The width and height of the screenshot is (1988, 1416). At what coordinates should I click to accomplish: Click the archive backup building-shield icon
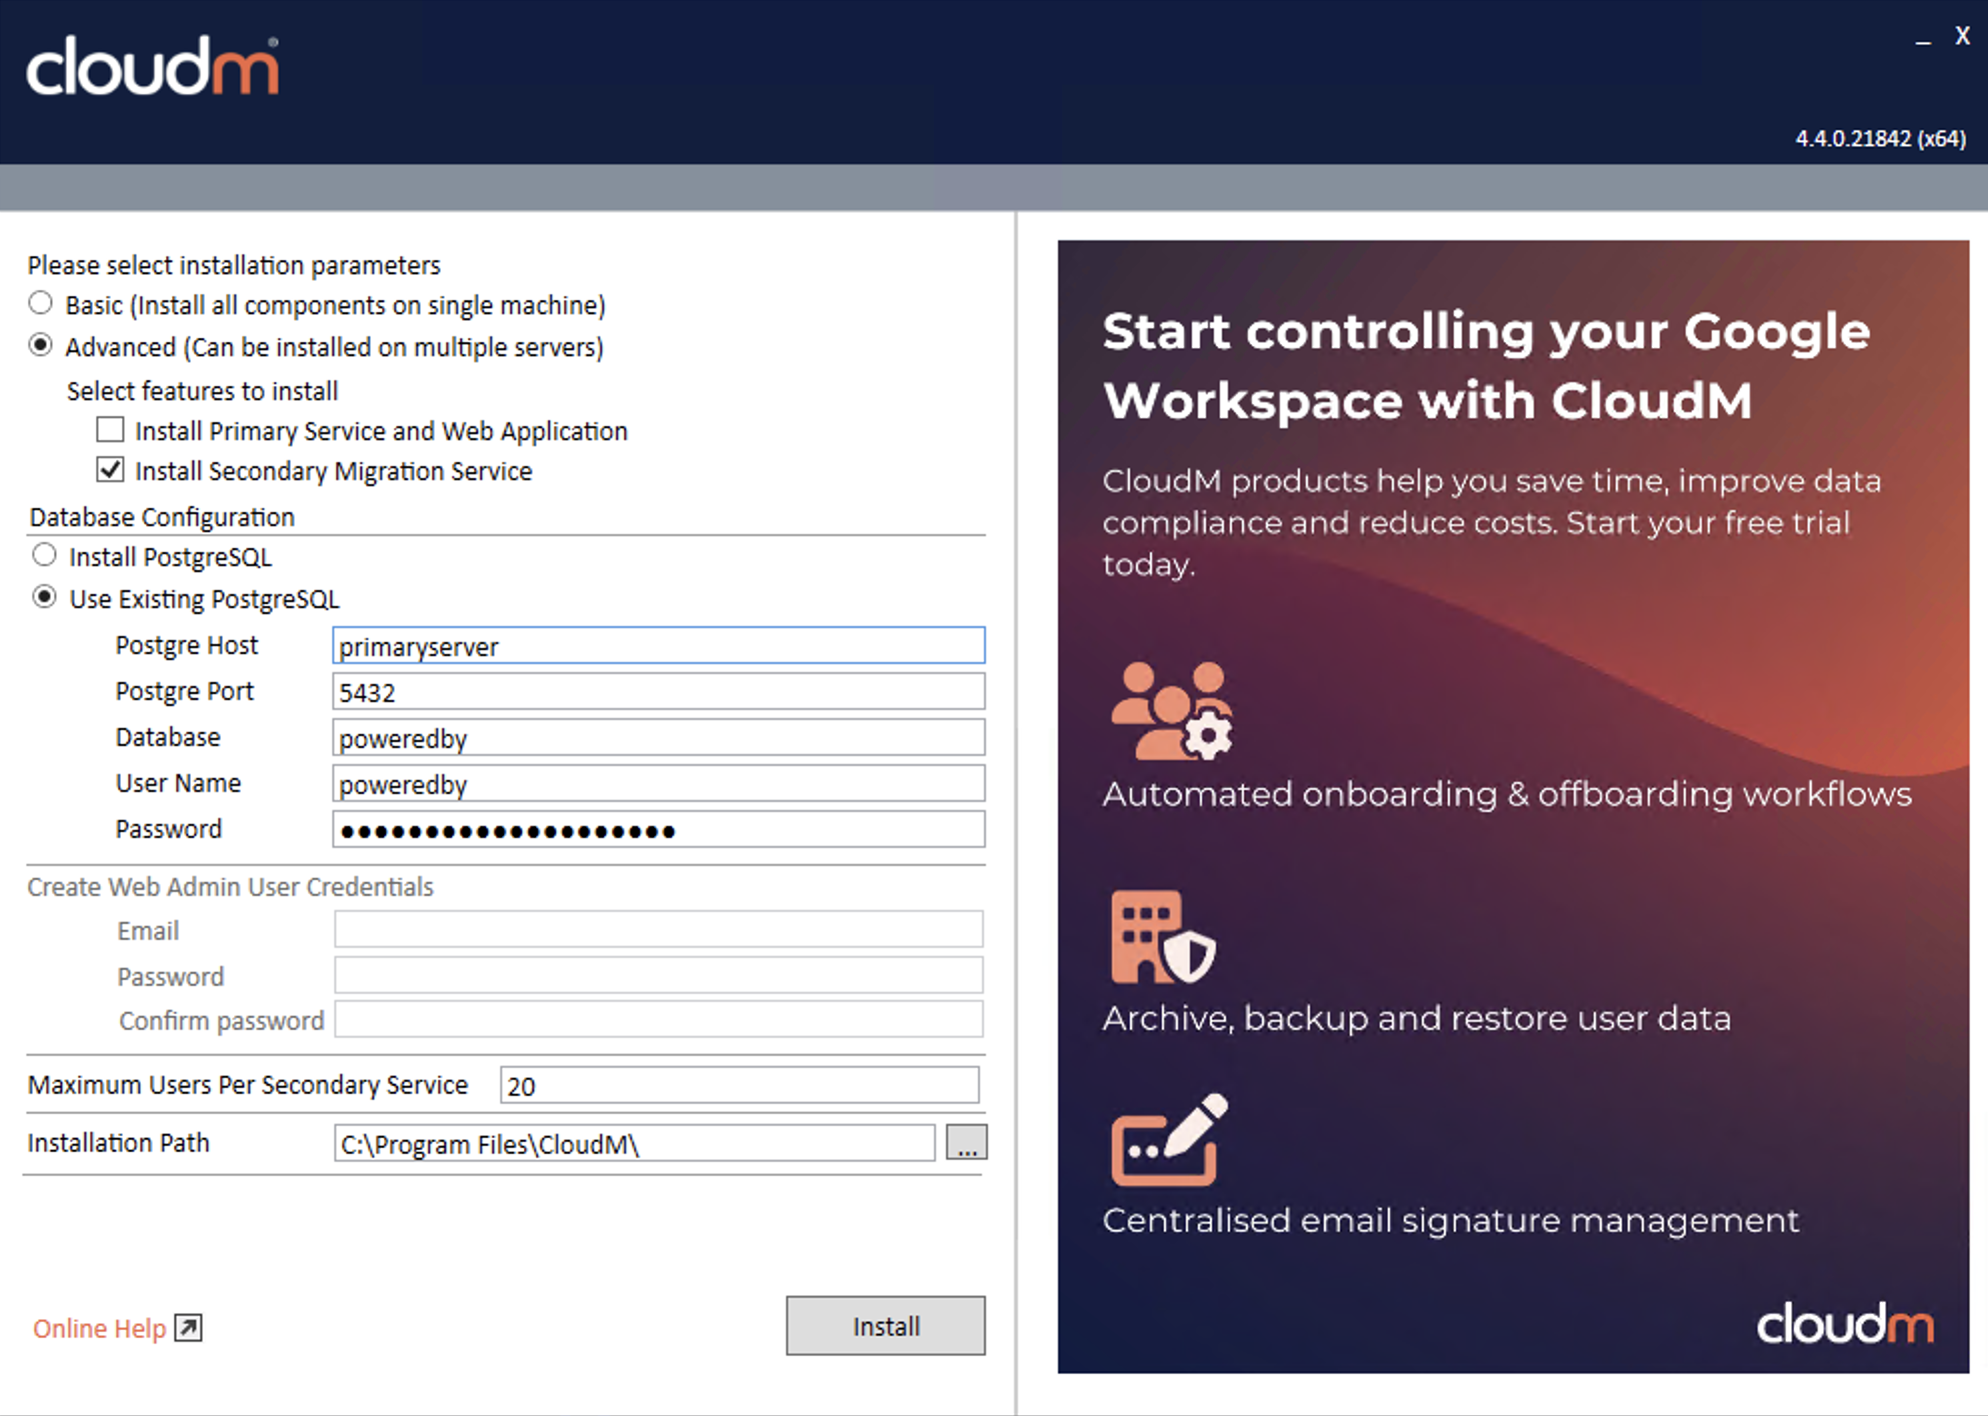click(x=1163, y=938)
